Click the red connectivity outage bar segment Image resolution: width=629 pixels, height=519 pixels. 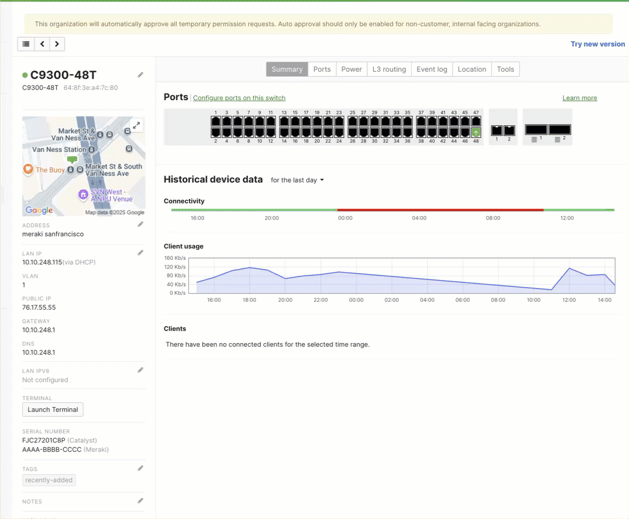tap(440, 210)
